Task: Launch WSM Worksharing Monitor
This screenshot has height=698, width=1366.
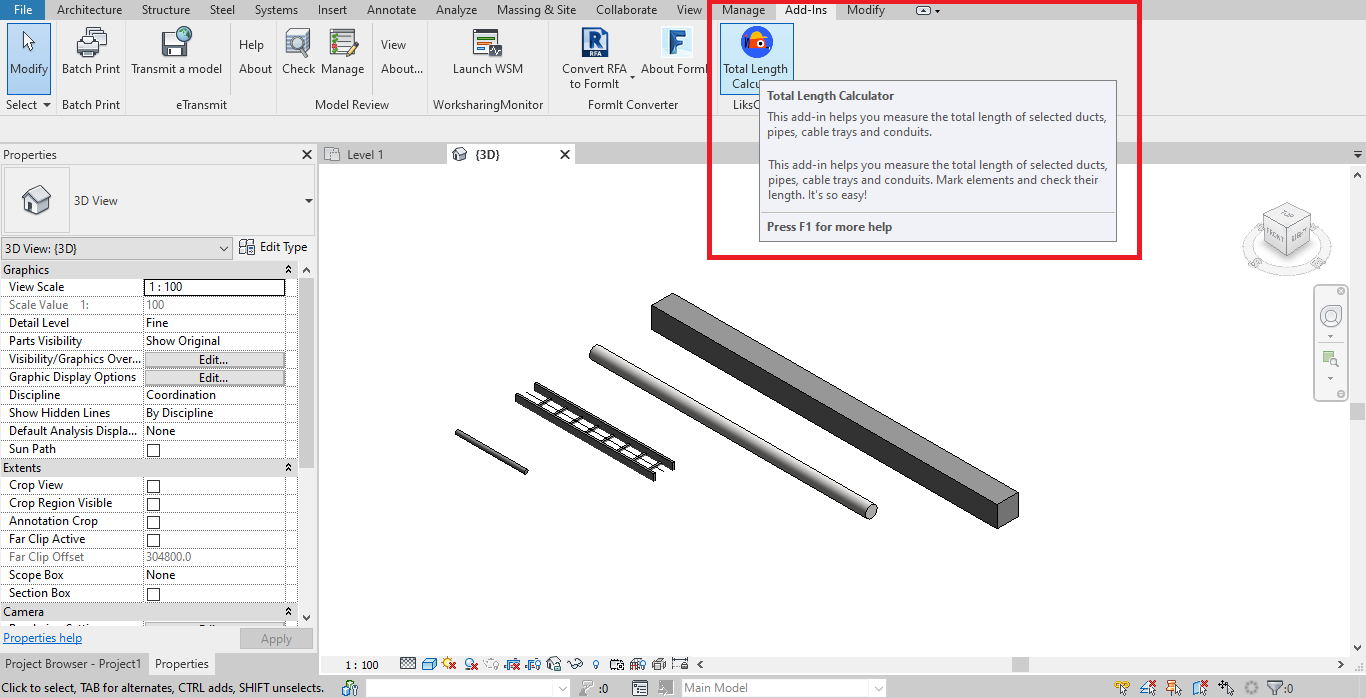Action: (x=487, y=52)
